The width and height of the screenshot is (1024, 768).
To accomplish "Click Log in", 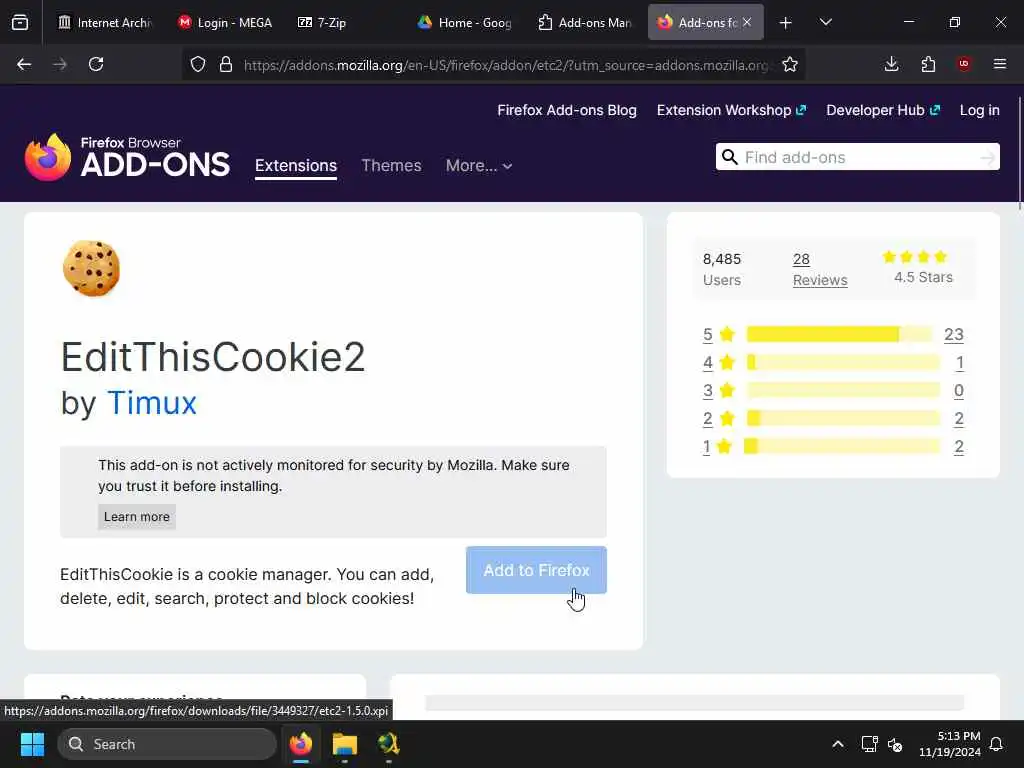I will [x=980, y=110].
